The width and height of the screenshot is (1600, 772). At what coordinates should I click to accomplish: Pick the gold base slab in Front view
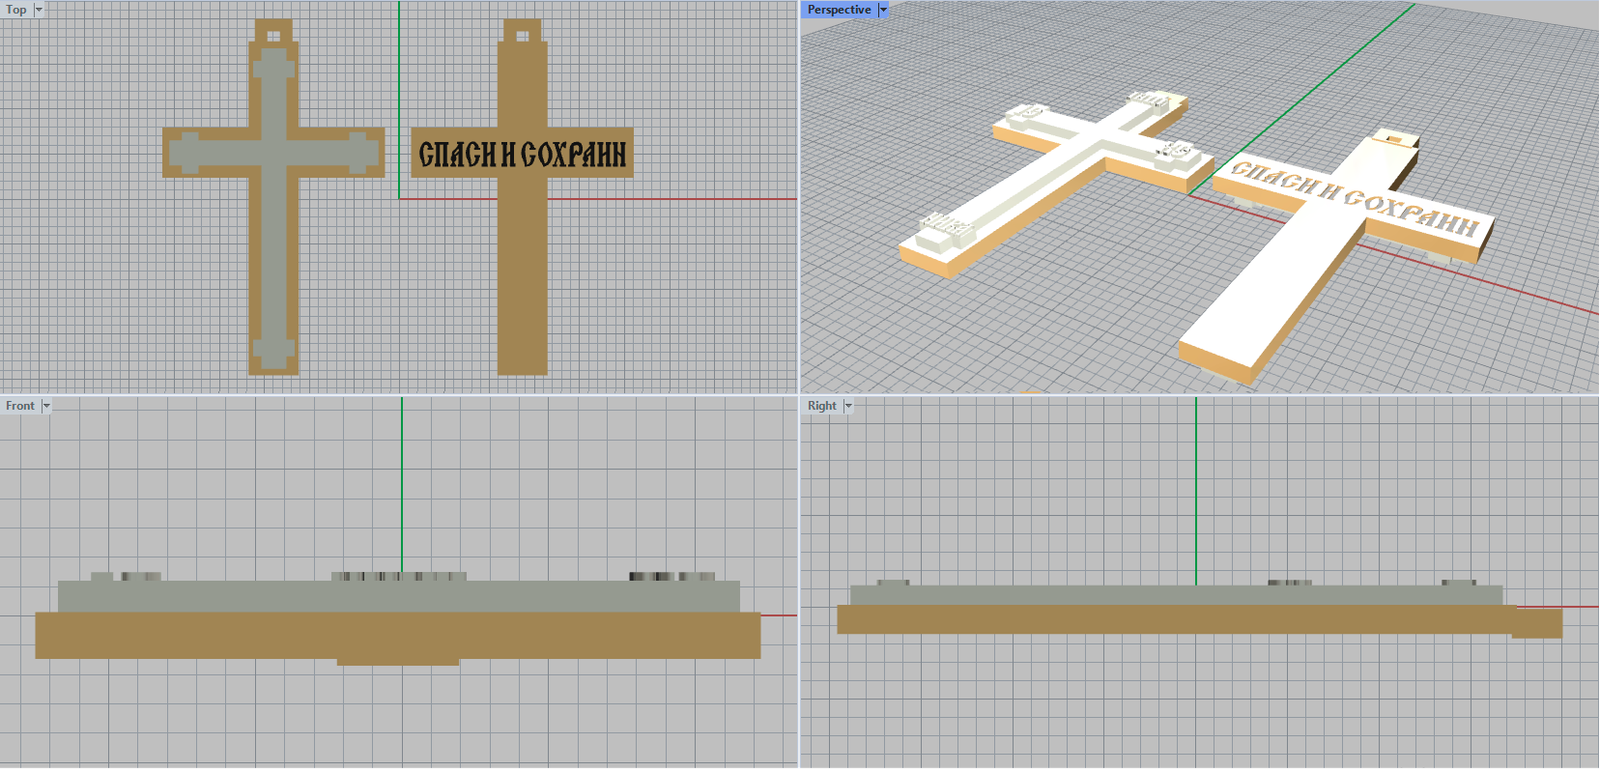[398, 635]
